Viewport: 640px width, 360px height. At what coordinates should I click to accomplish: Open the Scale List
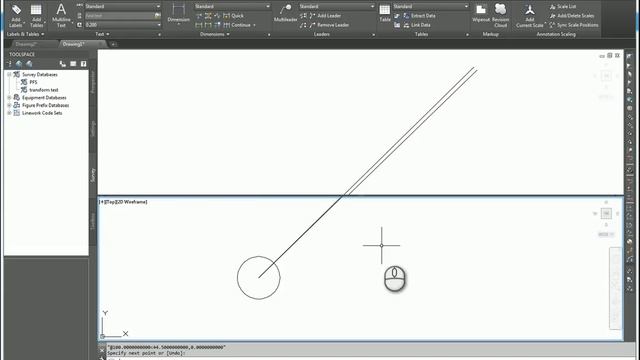(x=563, y=7)
